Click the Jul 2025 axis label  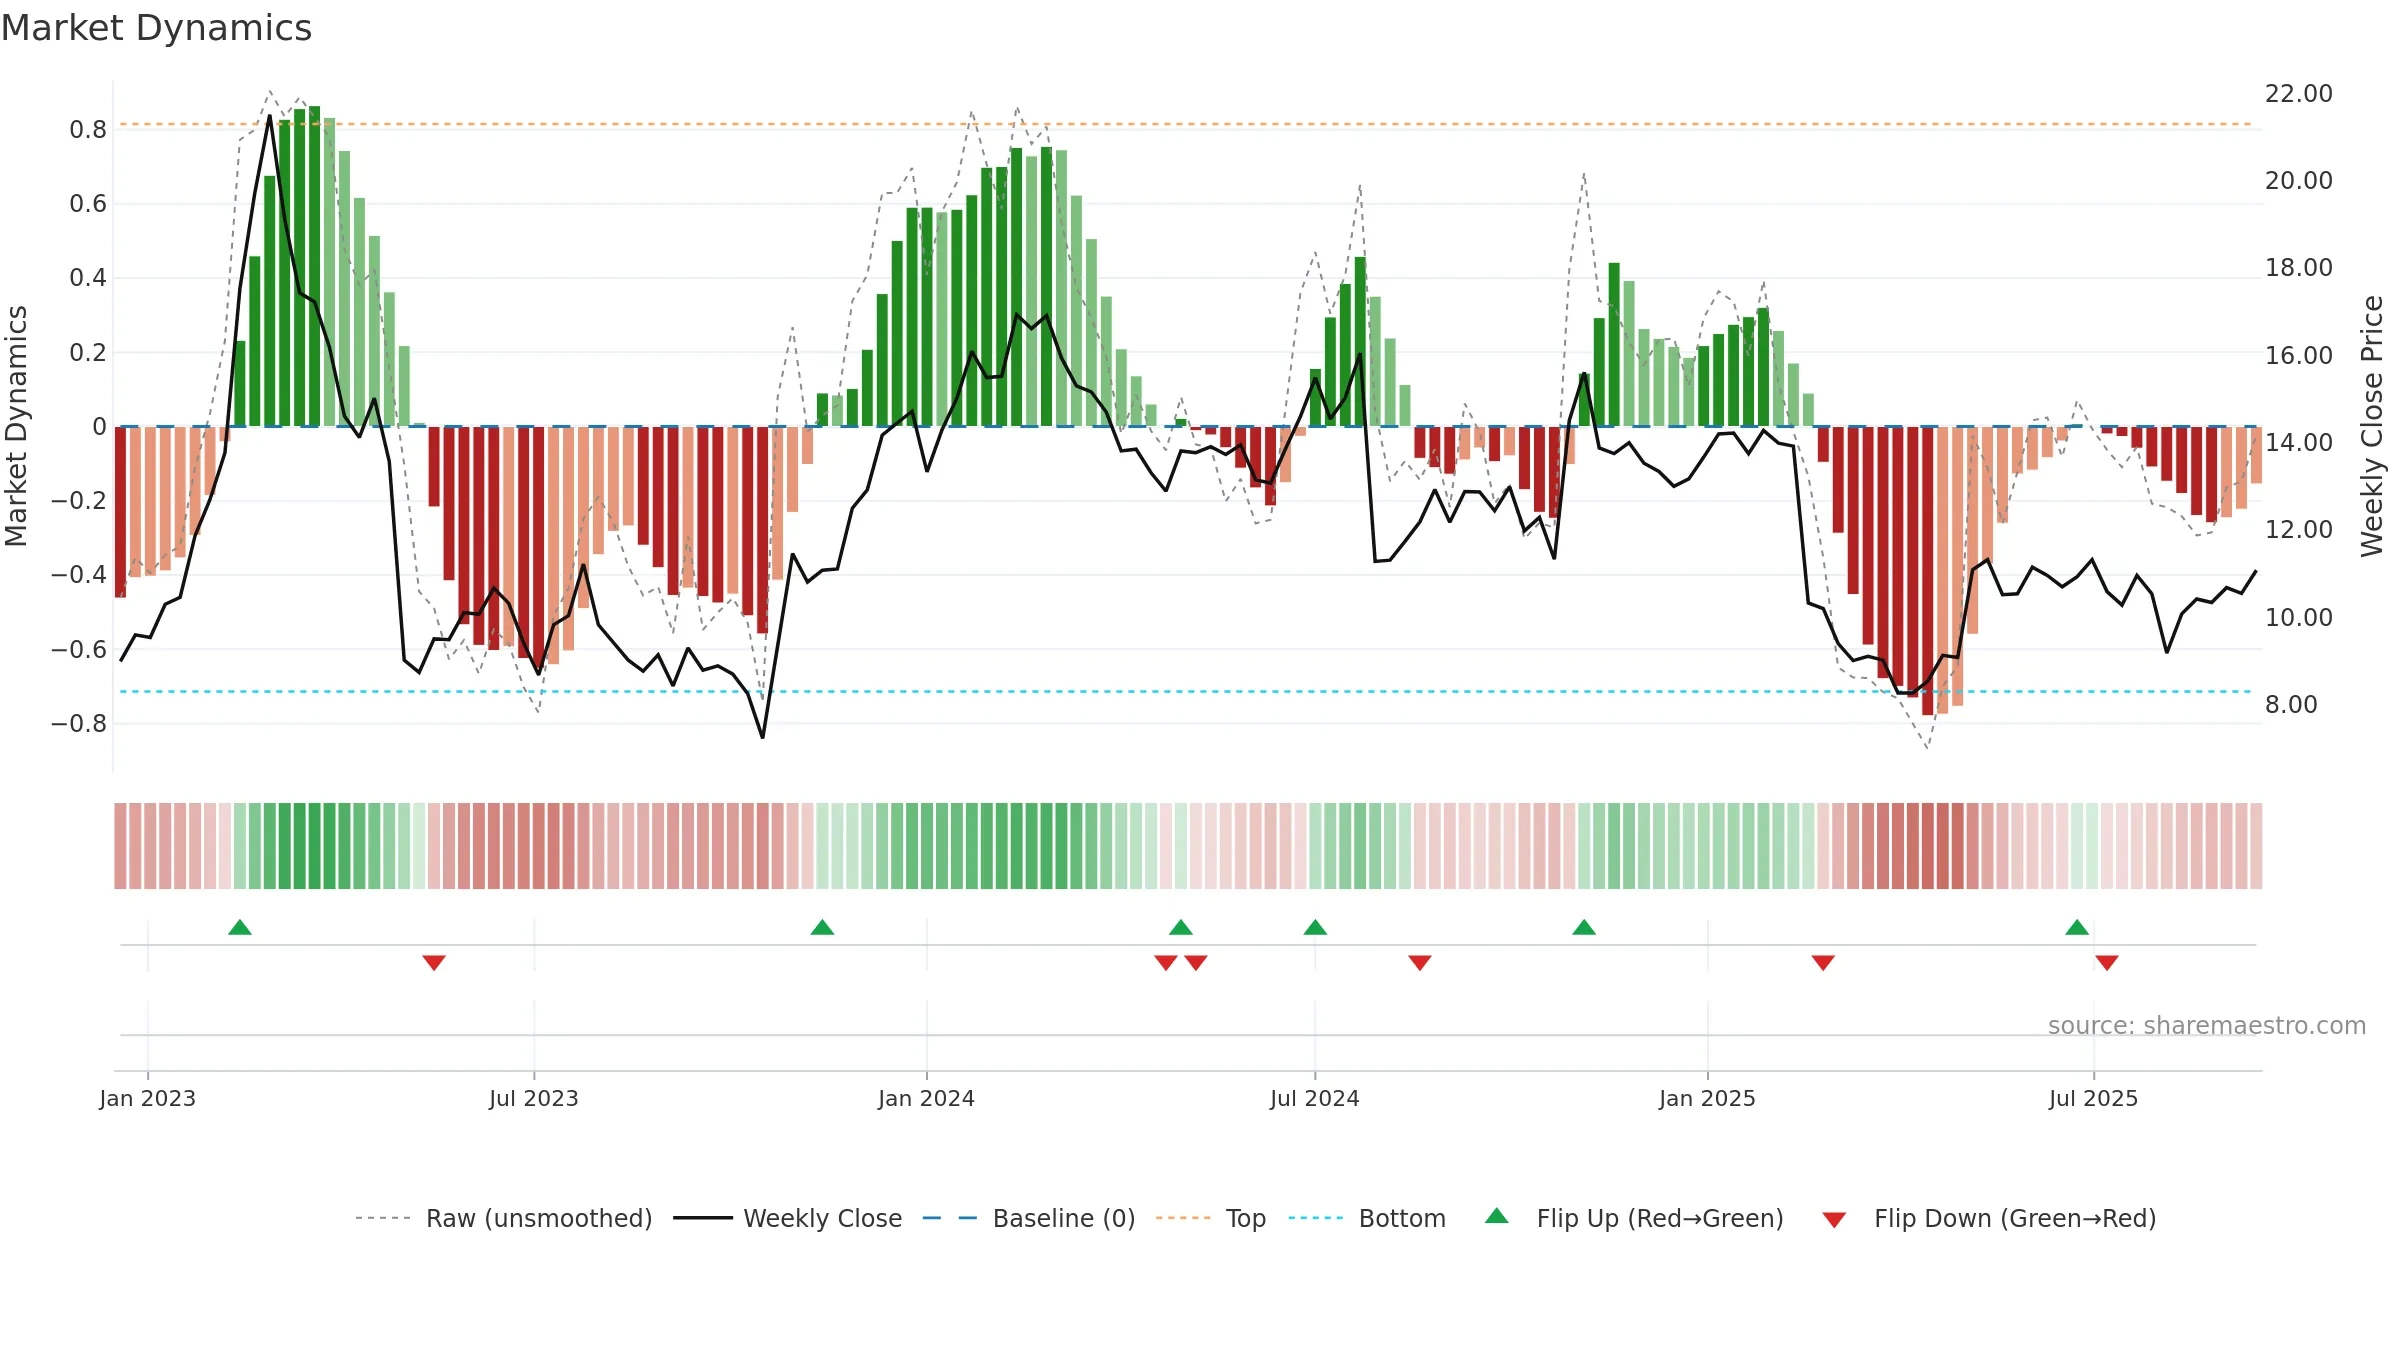pyautogui.click(x=2094, y=1098)
